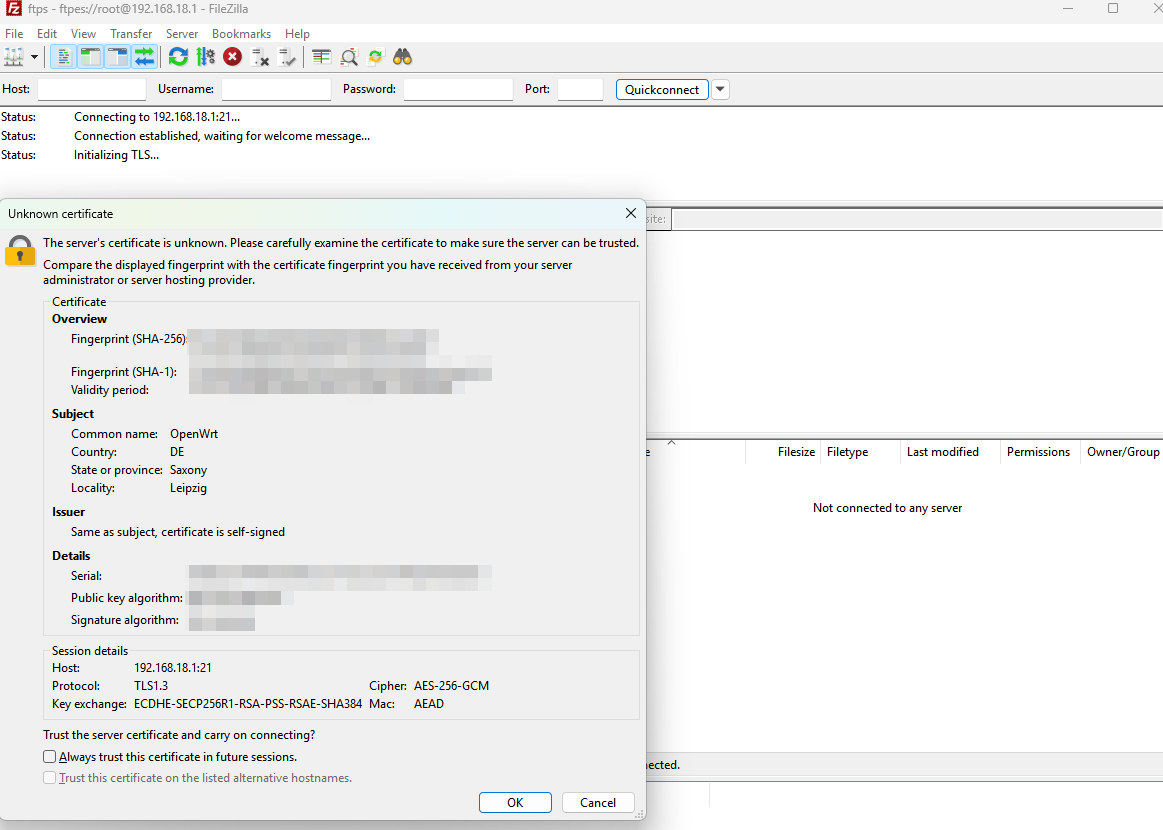
Task: Click 'Not connected to any server' text
Action: 887,508
